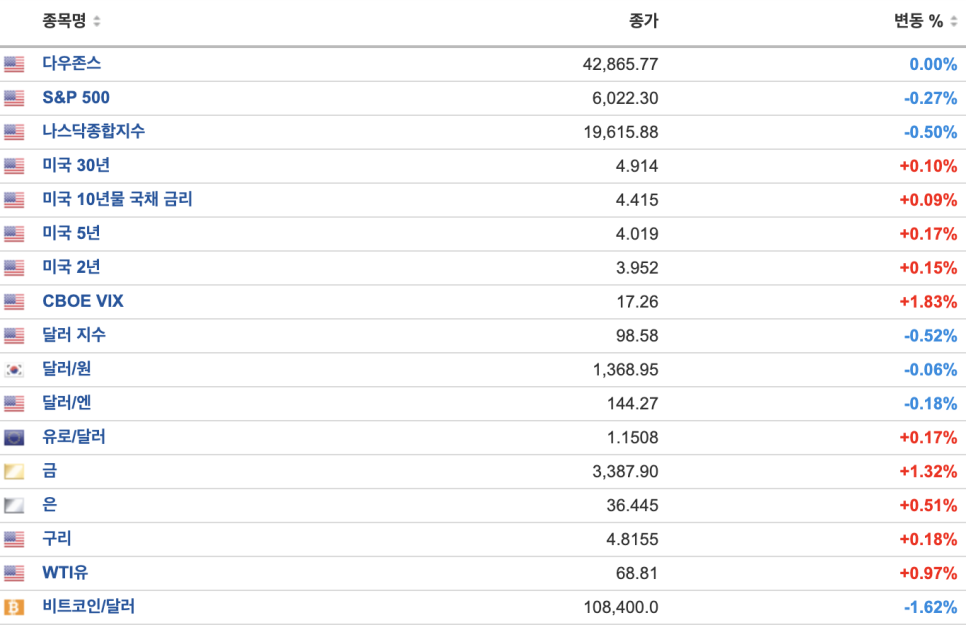966x625 pixels.
Task: Click the yield value 4.415
Action: click(637, 200)
